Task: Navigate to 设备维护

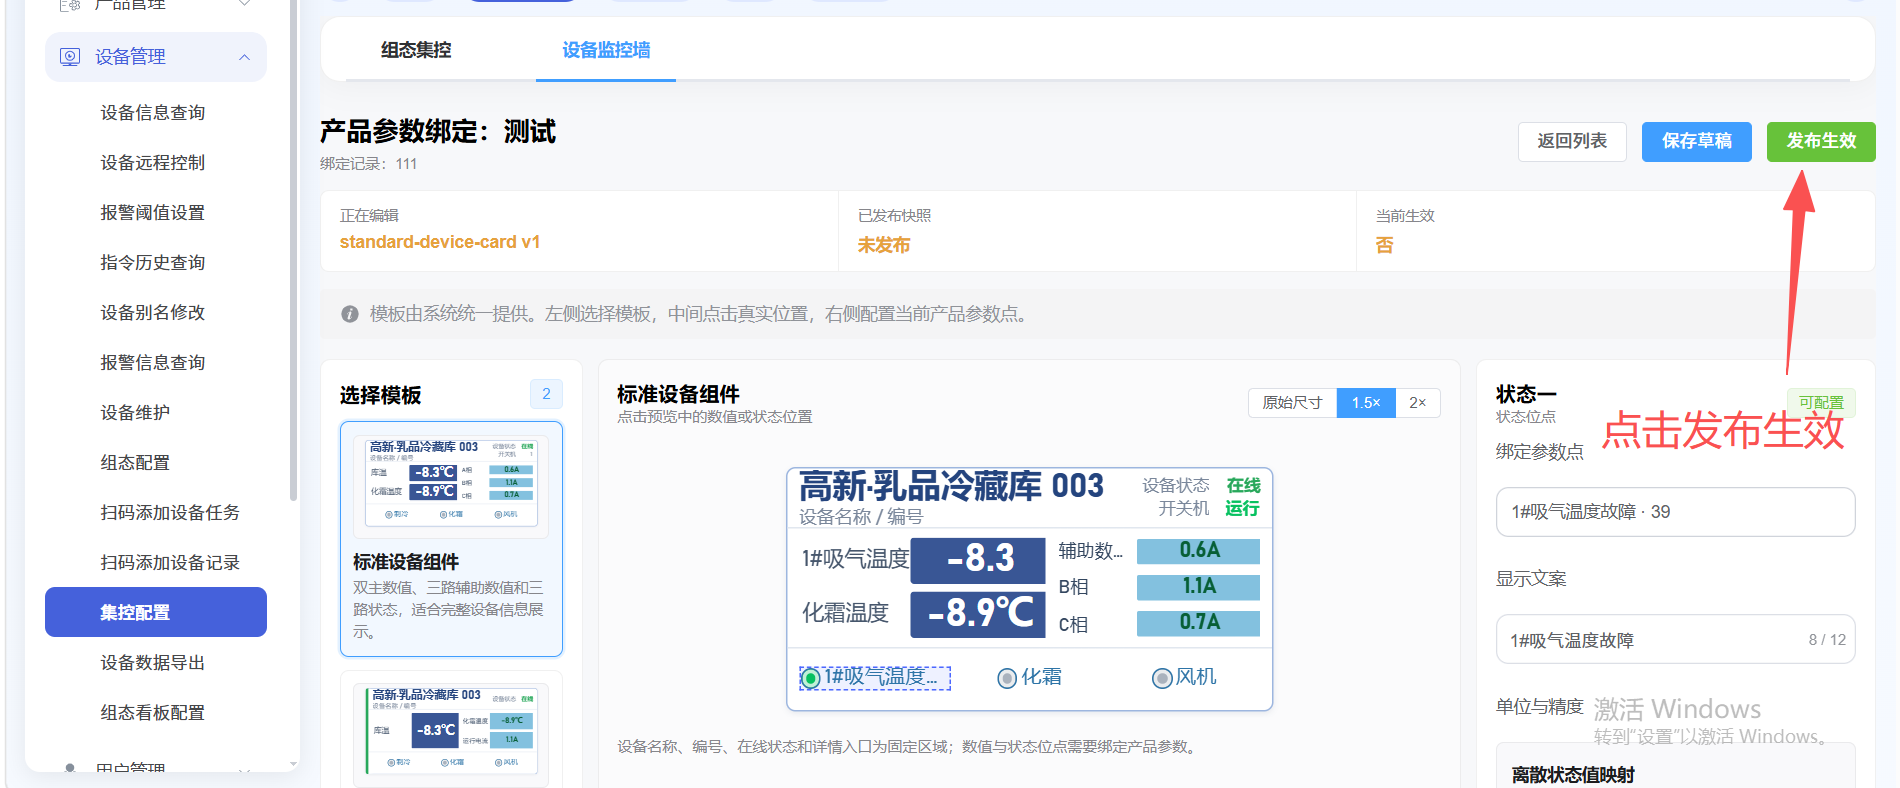Action: [135, 413]
